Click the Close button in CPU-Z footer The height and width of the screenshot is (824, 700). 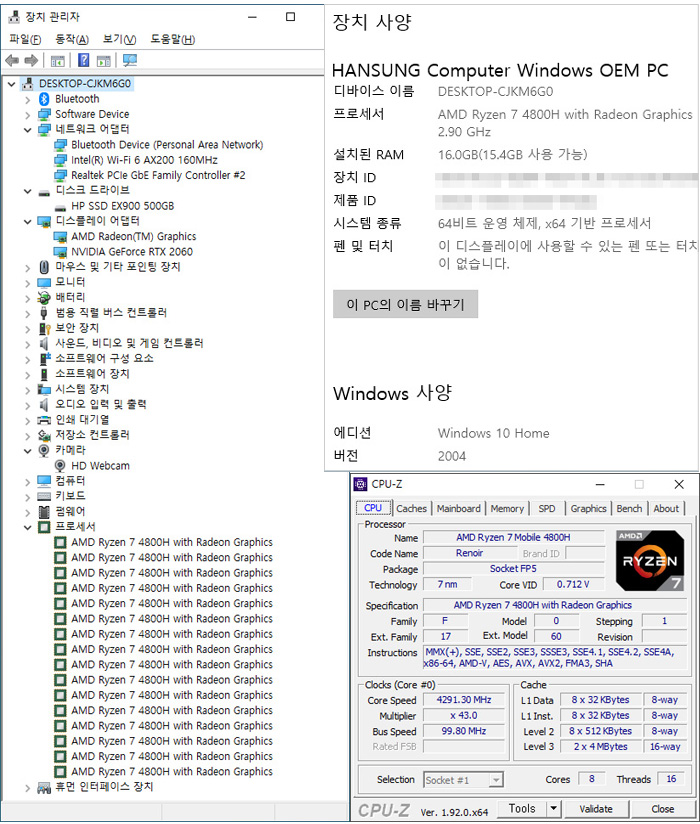(x=663, y=809)
